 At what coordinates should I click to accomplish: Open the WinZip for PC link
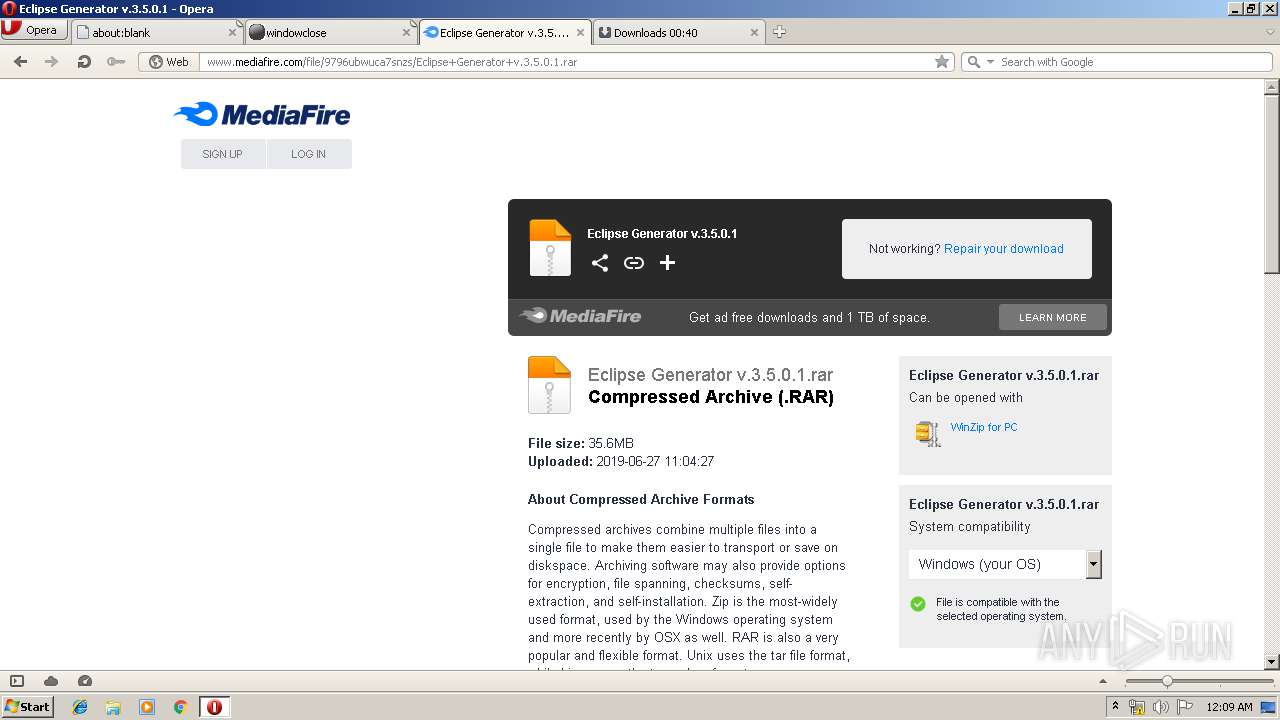[984, 427]
